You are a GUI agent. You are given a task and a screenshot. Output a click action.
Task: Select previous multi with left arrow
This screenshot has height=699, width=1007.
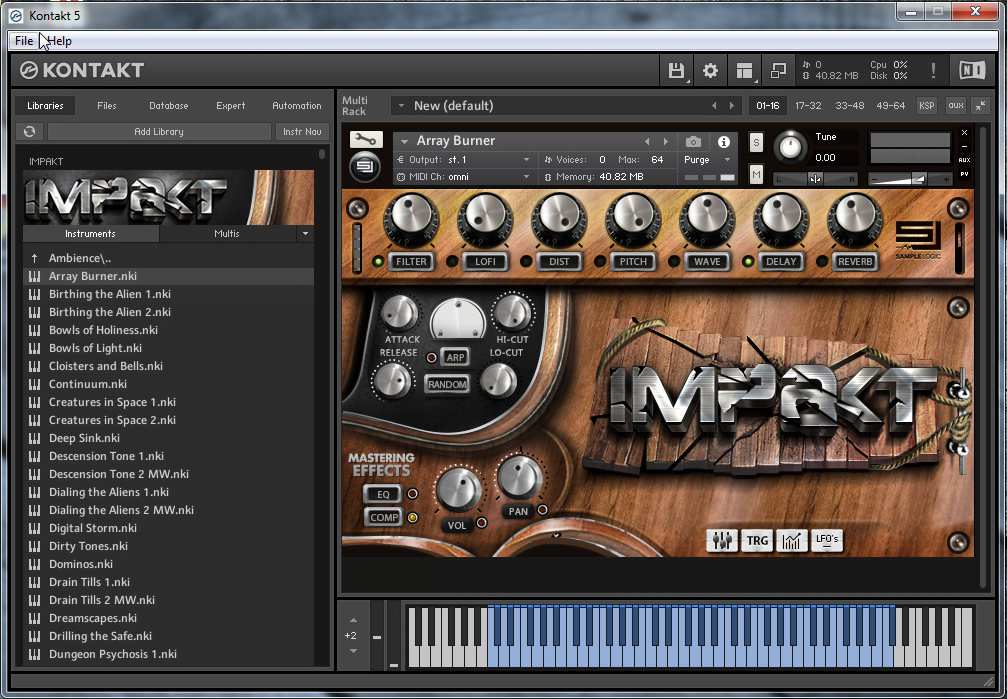[714, 105]
